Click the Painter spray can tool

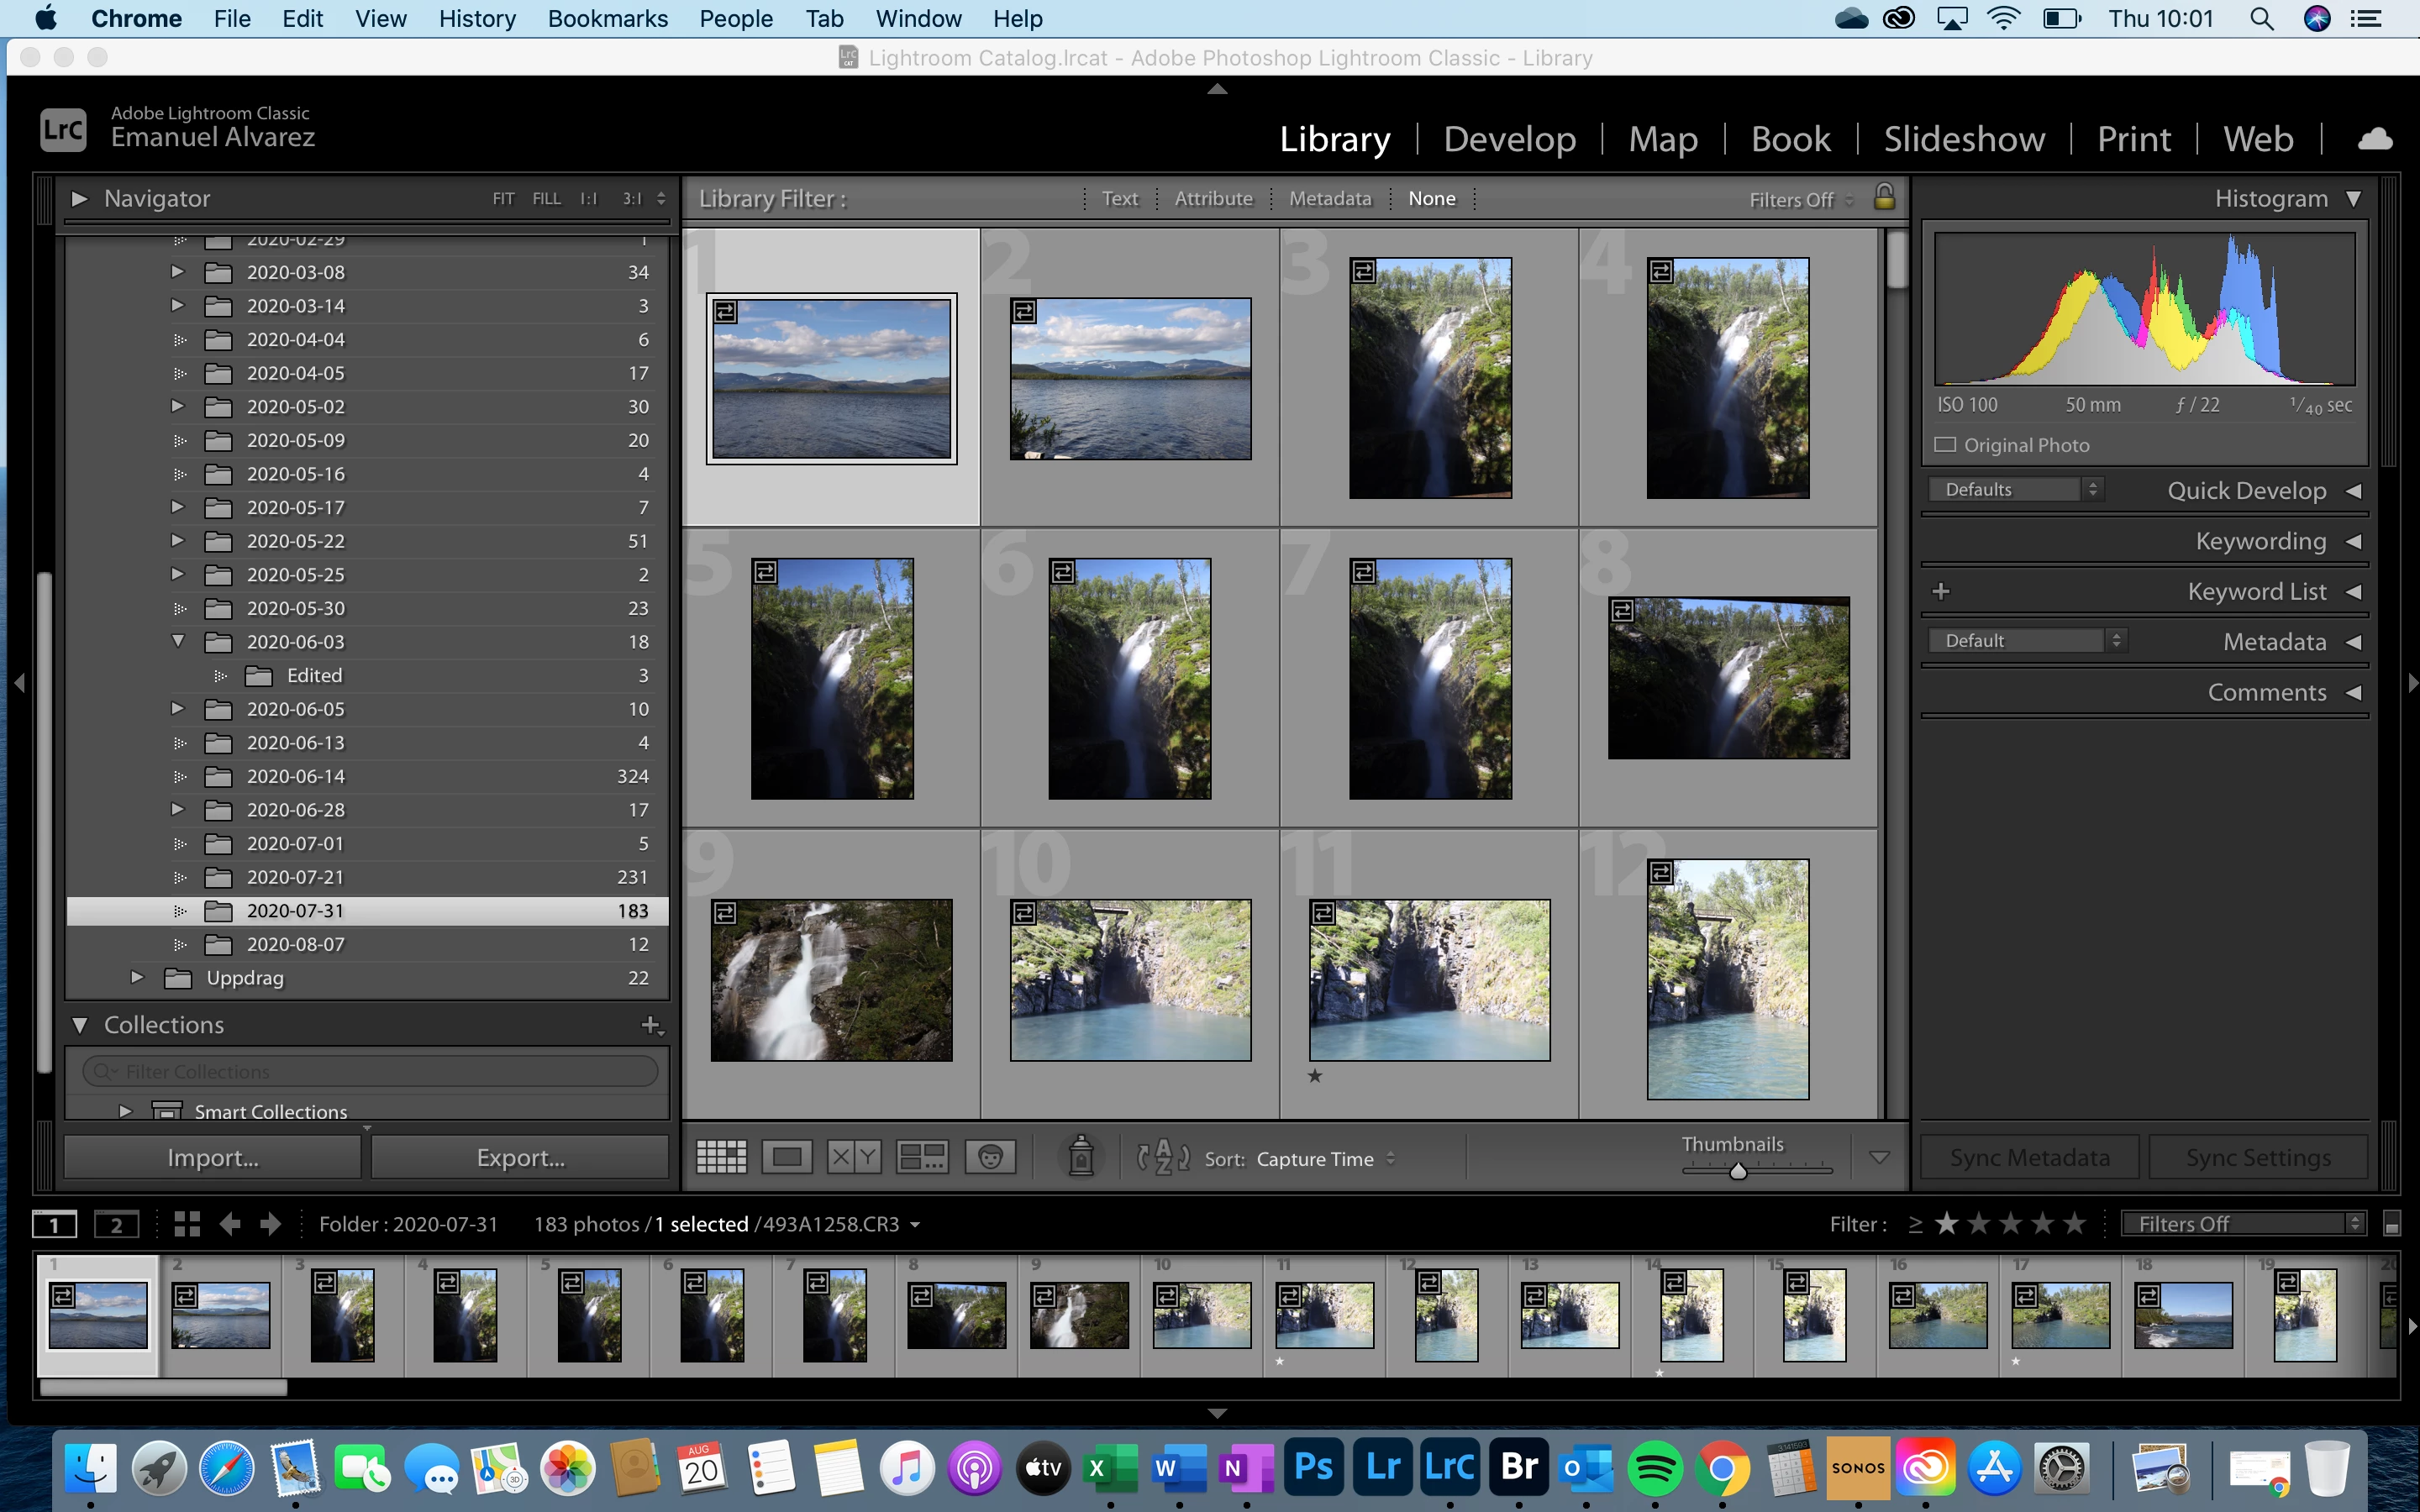point(1080,1156)
